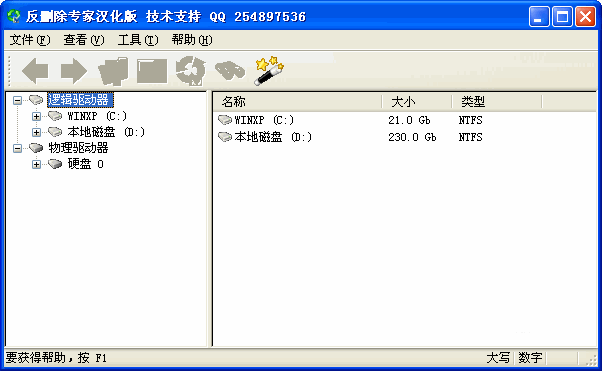Expand the 硬盘 0 tree node
Screen dimensions: 602x371
click(36, 164)
